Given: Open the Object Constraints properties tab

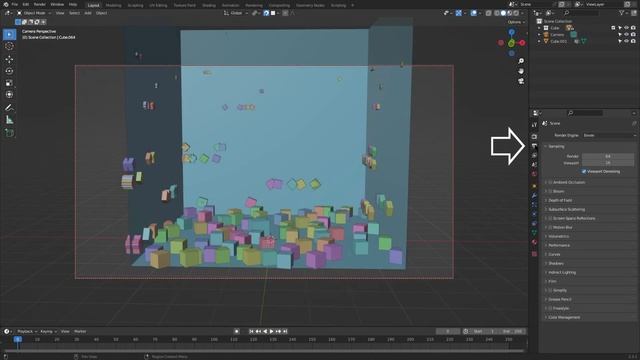Looking at the screenshot, I should (x=534, y=224).
